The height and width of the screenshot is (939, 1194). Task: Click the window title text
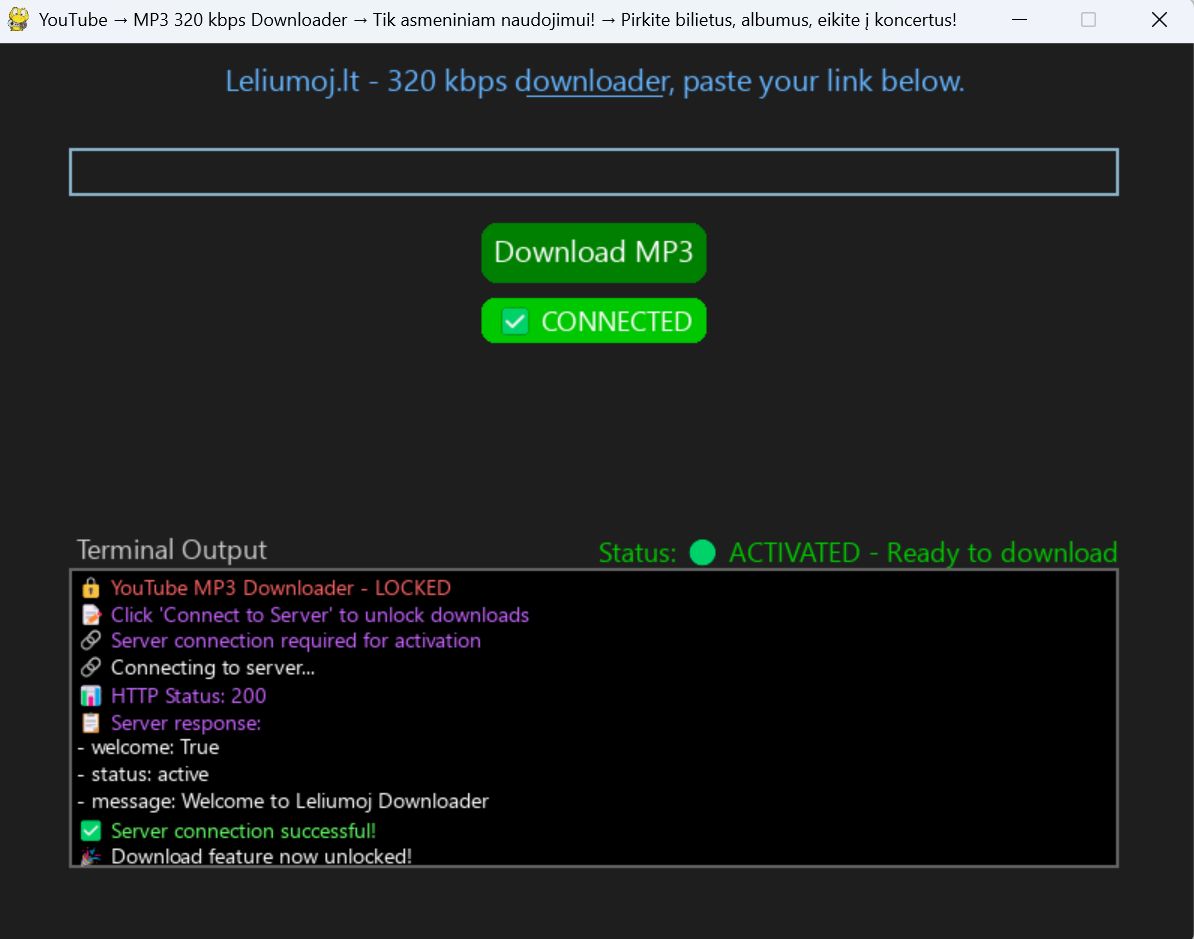pos(497,20)
